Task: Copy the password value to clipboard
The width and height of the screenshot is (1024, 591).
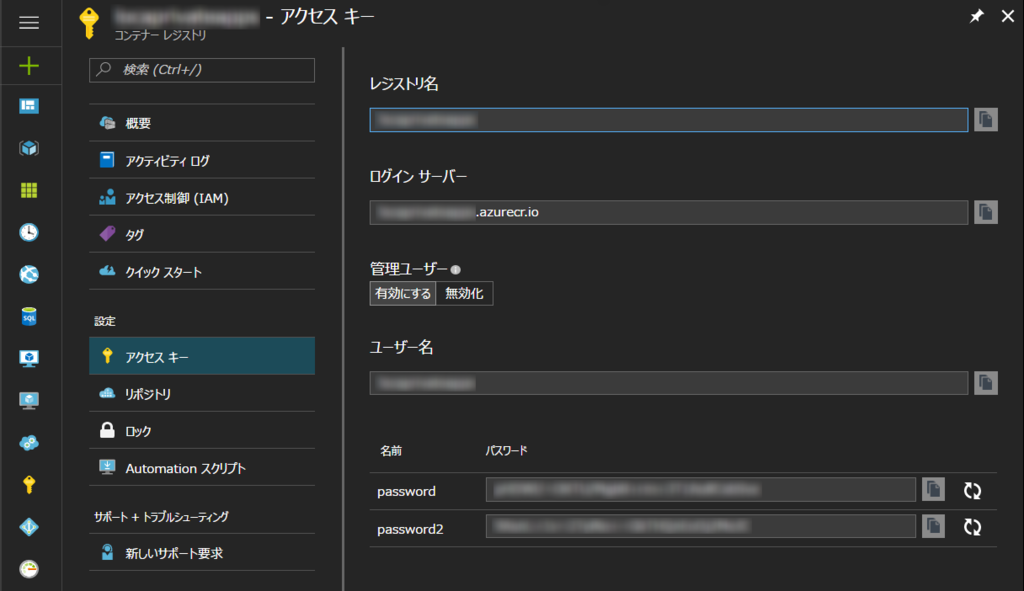Action: (933, 490)
